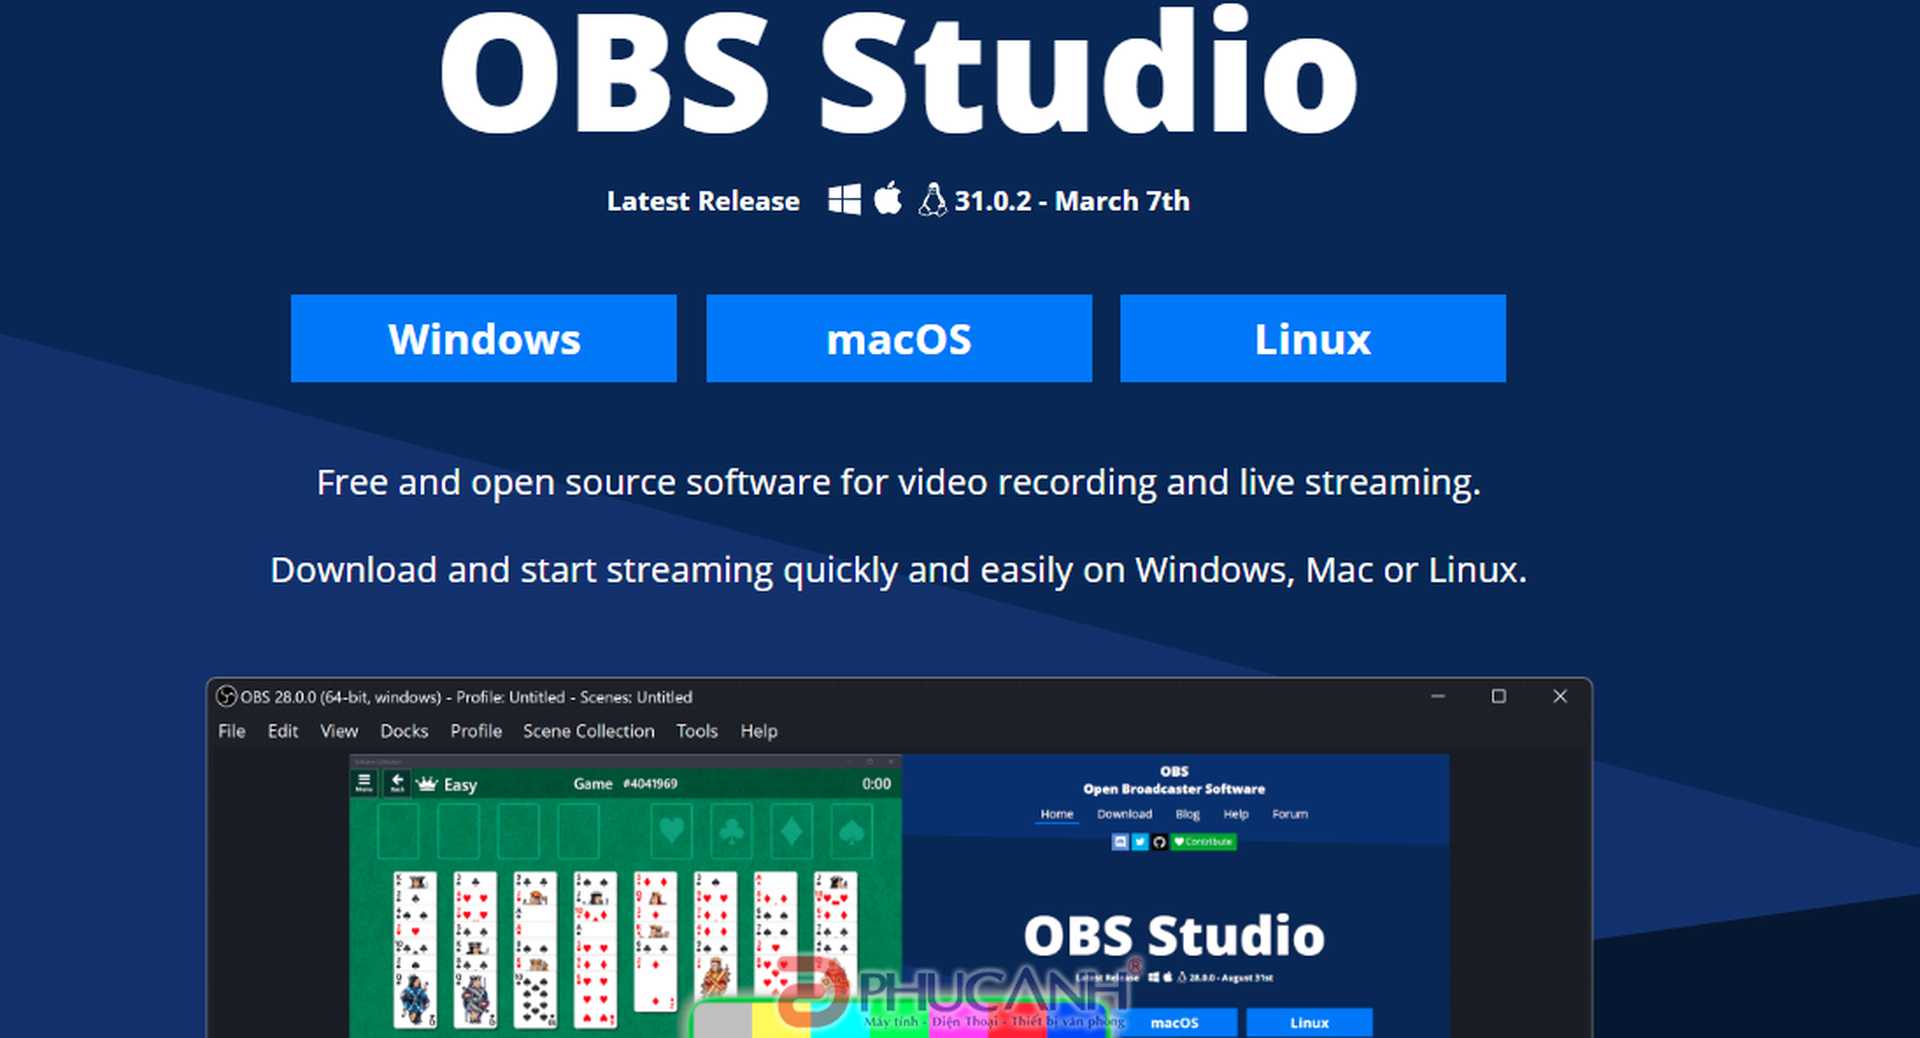The width and height of the screenshot is (1920, 1038).
Task: Click the large Linux download button
Action: [1313, 338]
